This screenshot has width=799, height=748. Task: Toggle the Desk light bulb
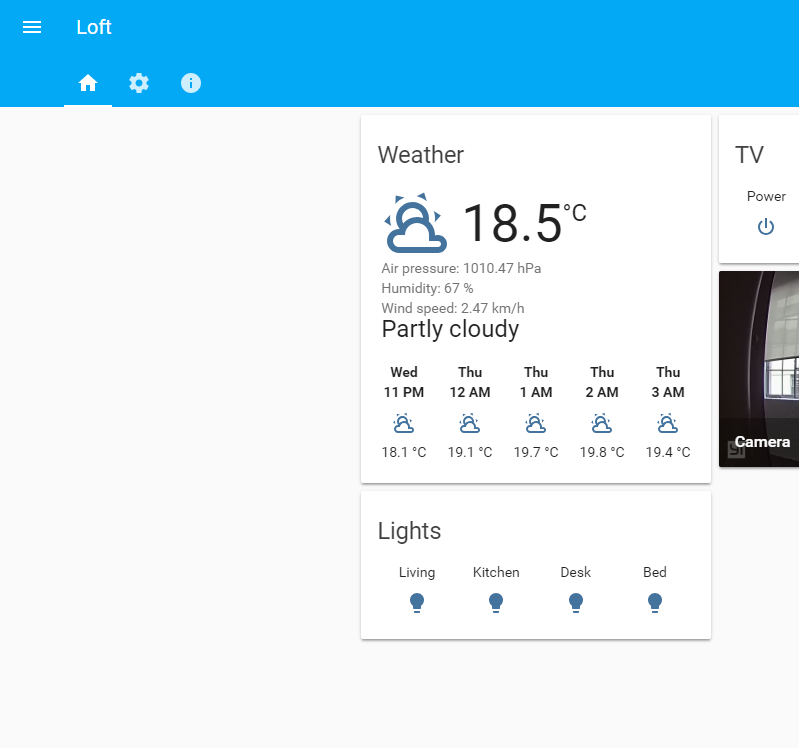(576, 603)
